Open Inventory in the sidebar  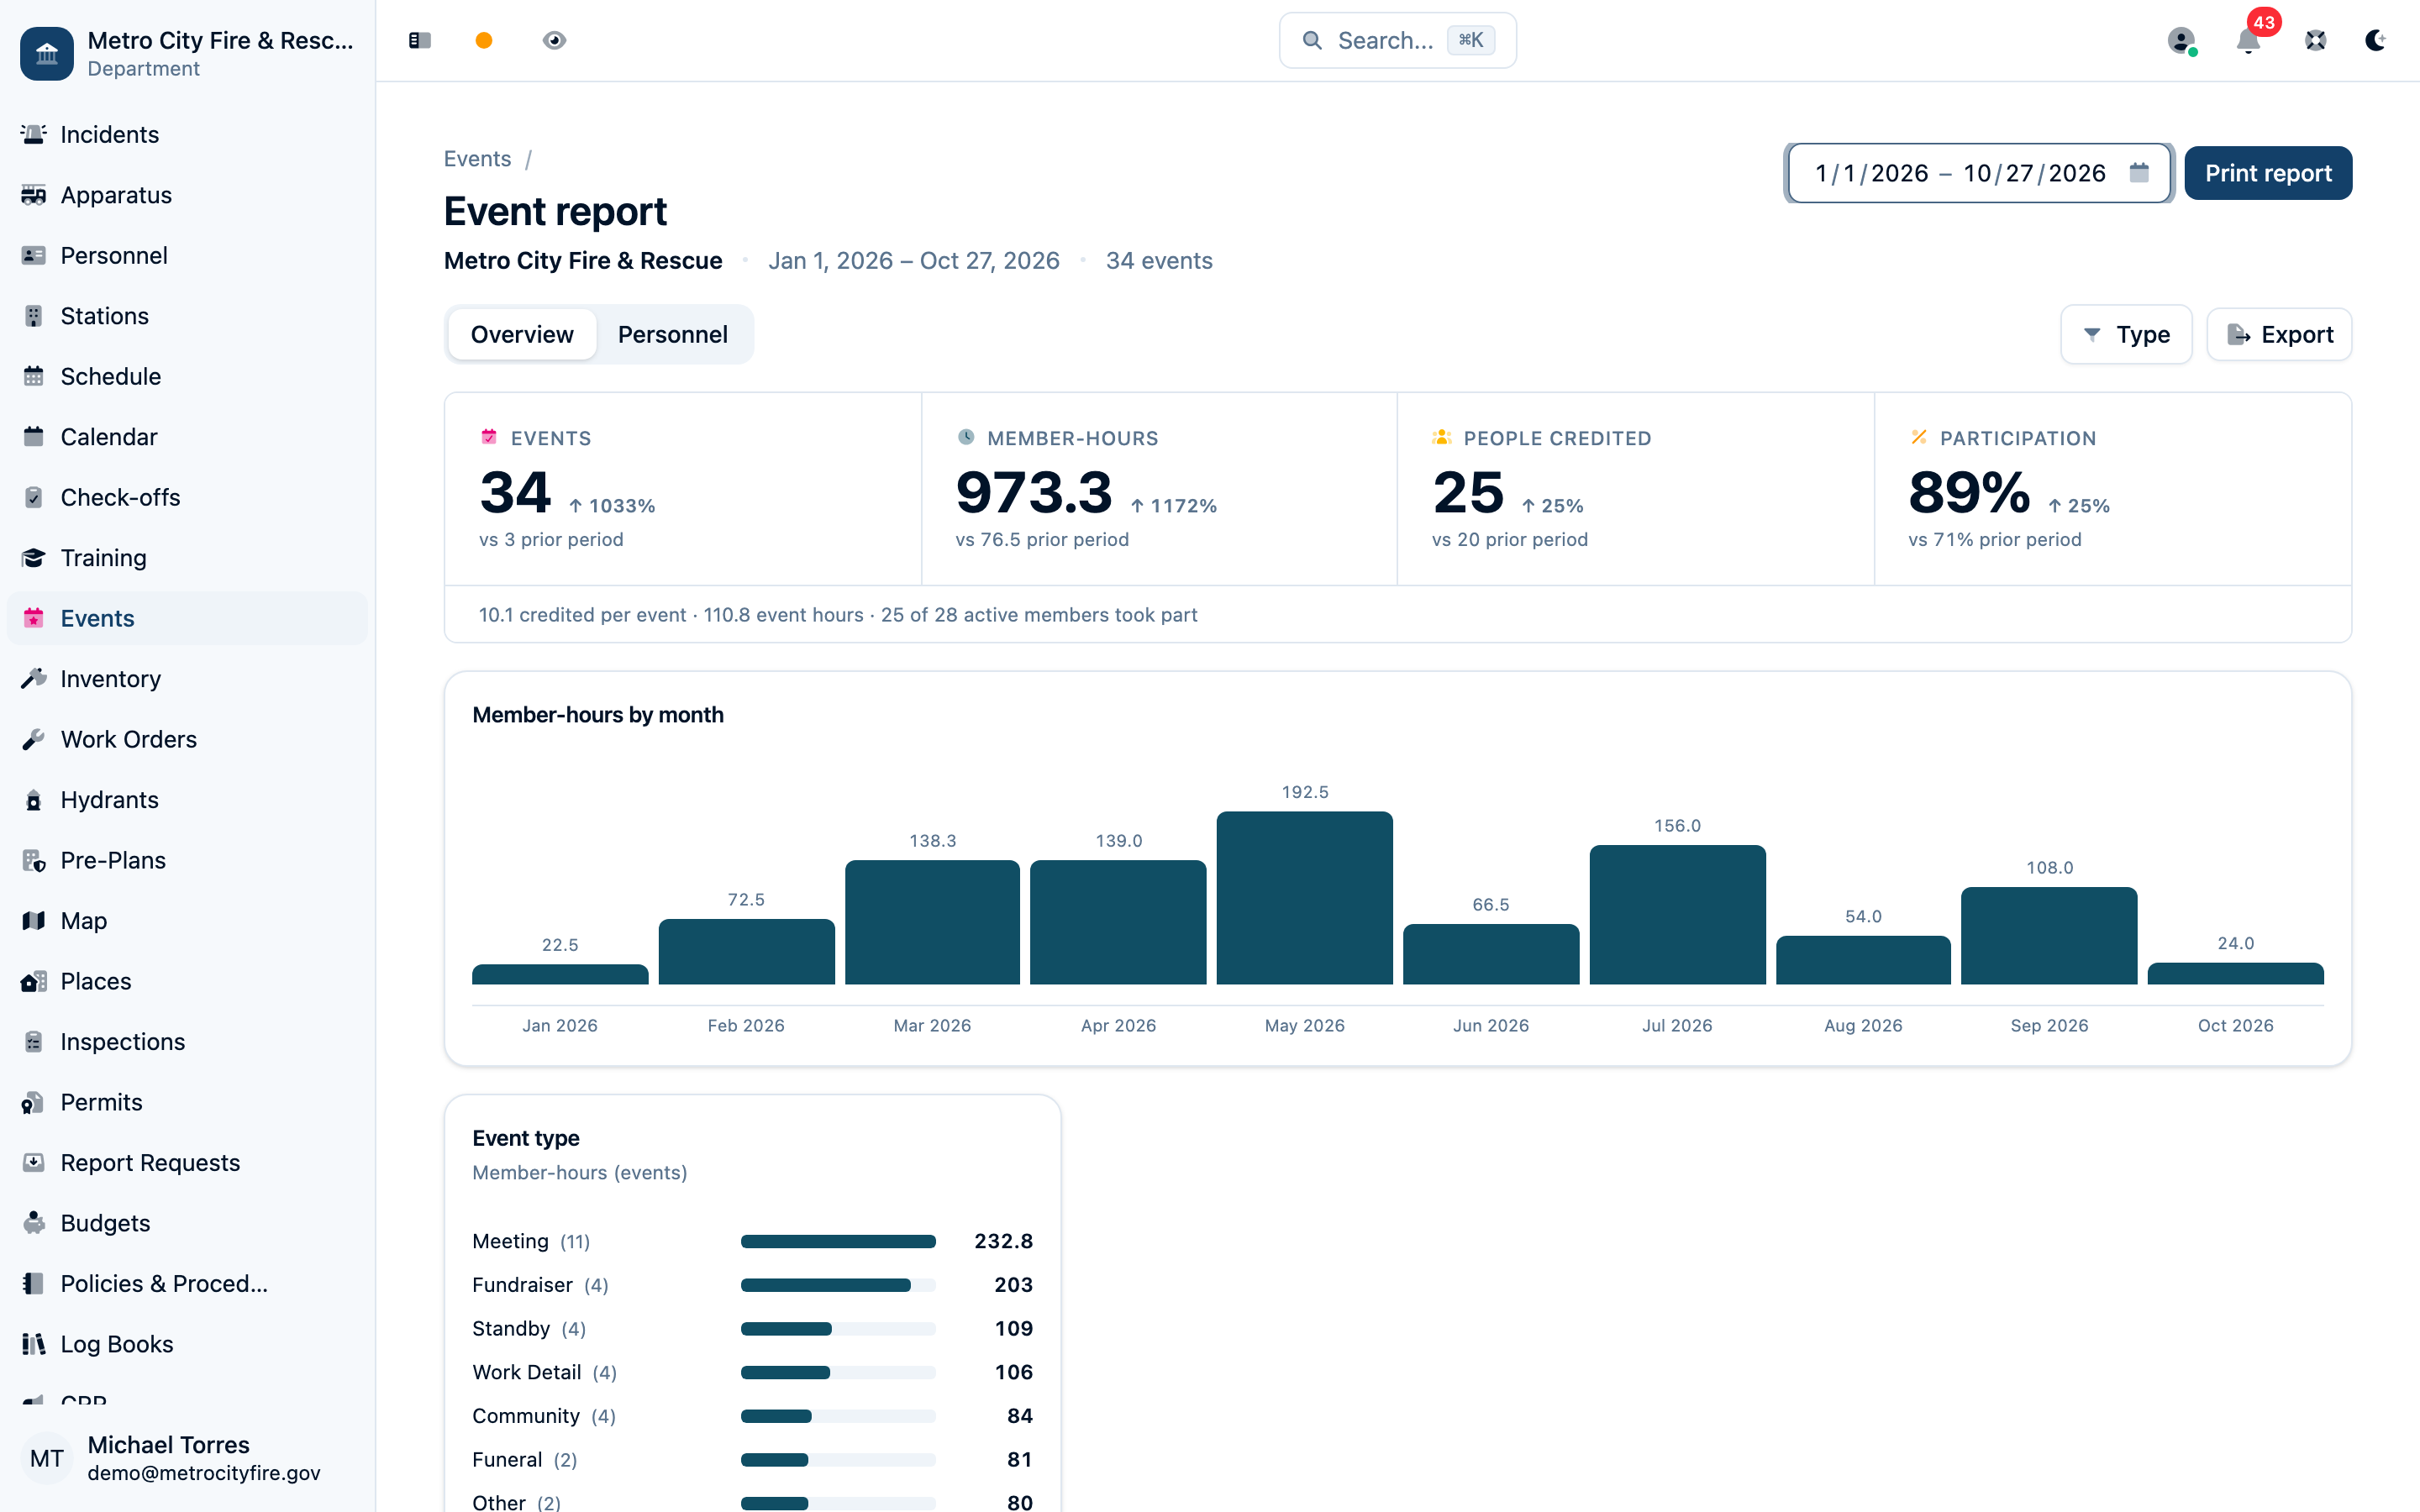188,679
